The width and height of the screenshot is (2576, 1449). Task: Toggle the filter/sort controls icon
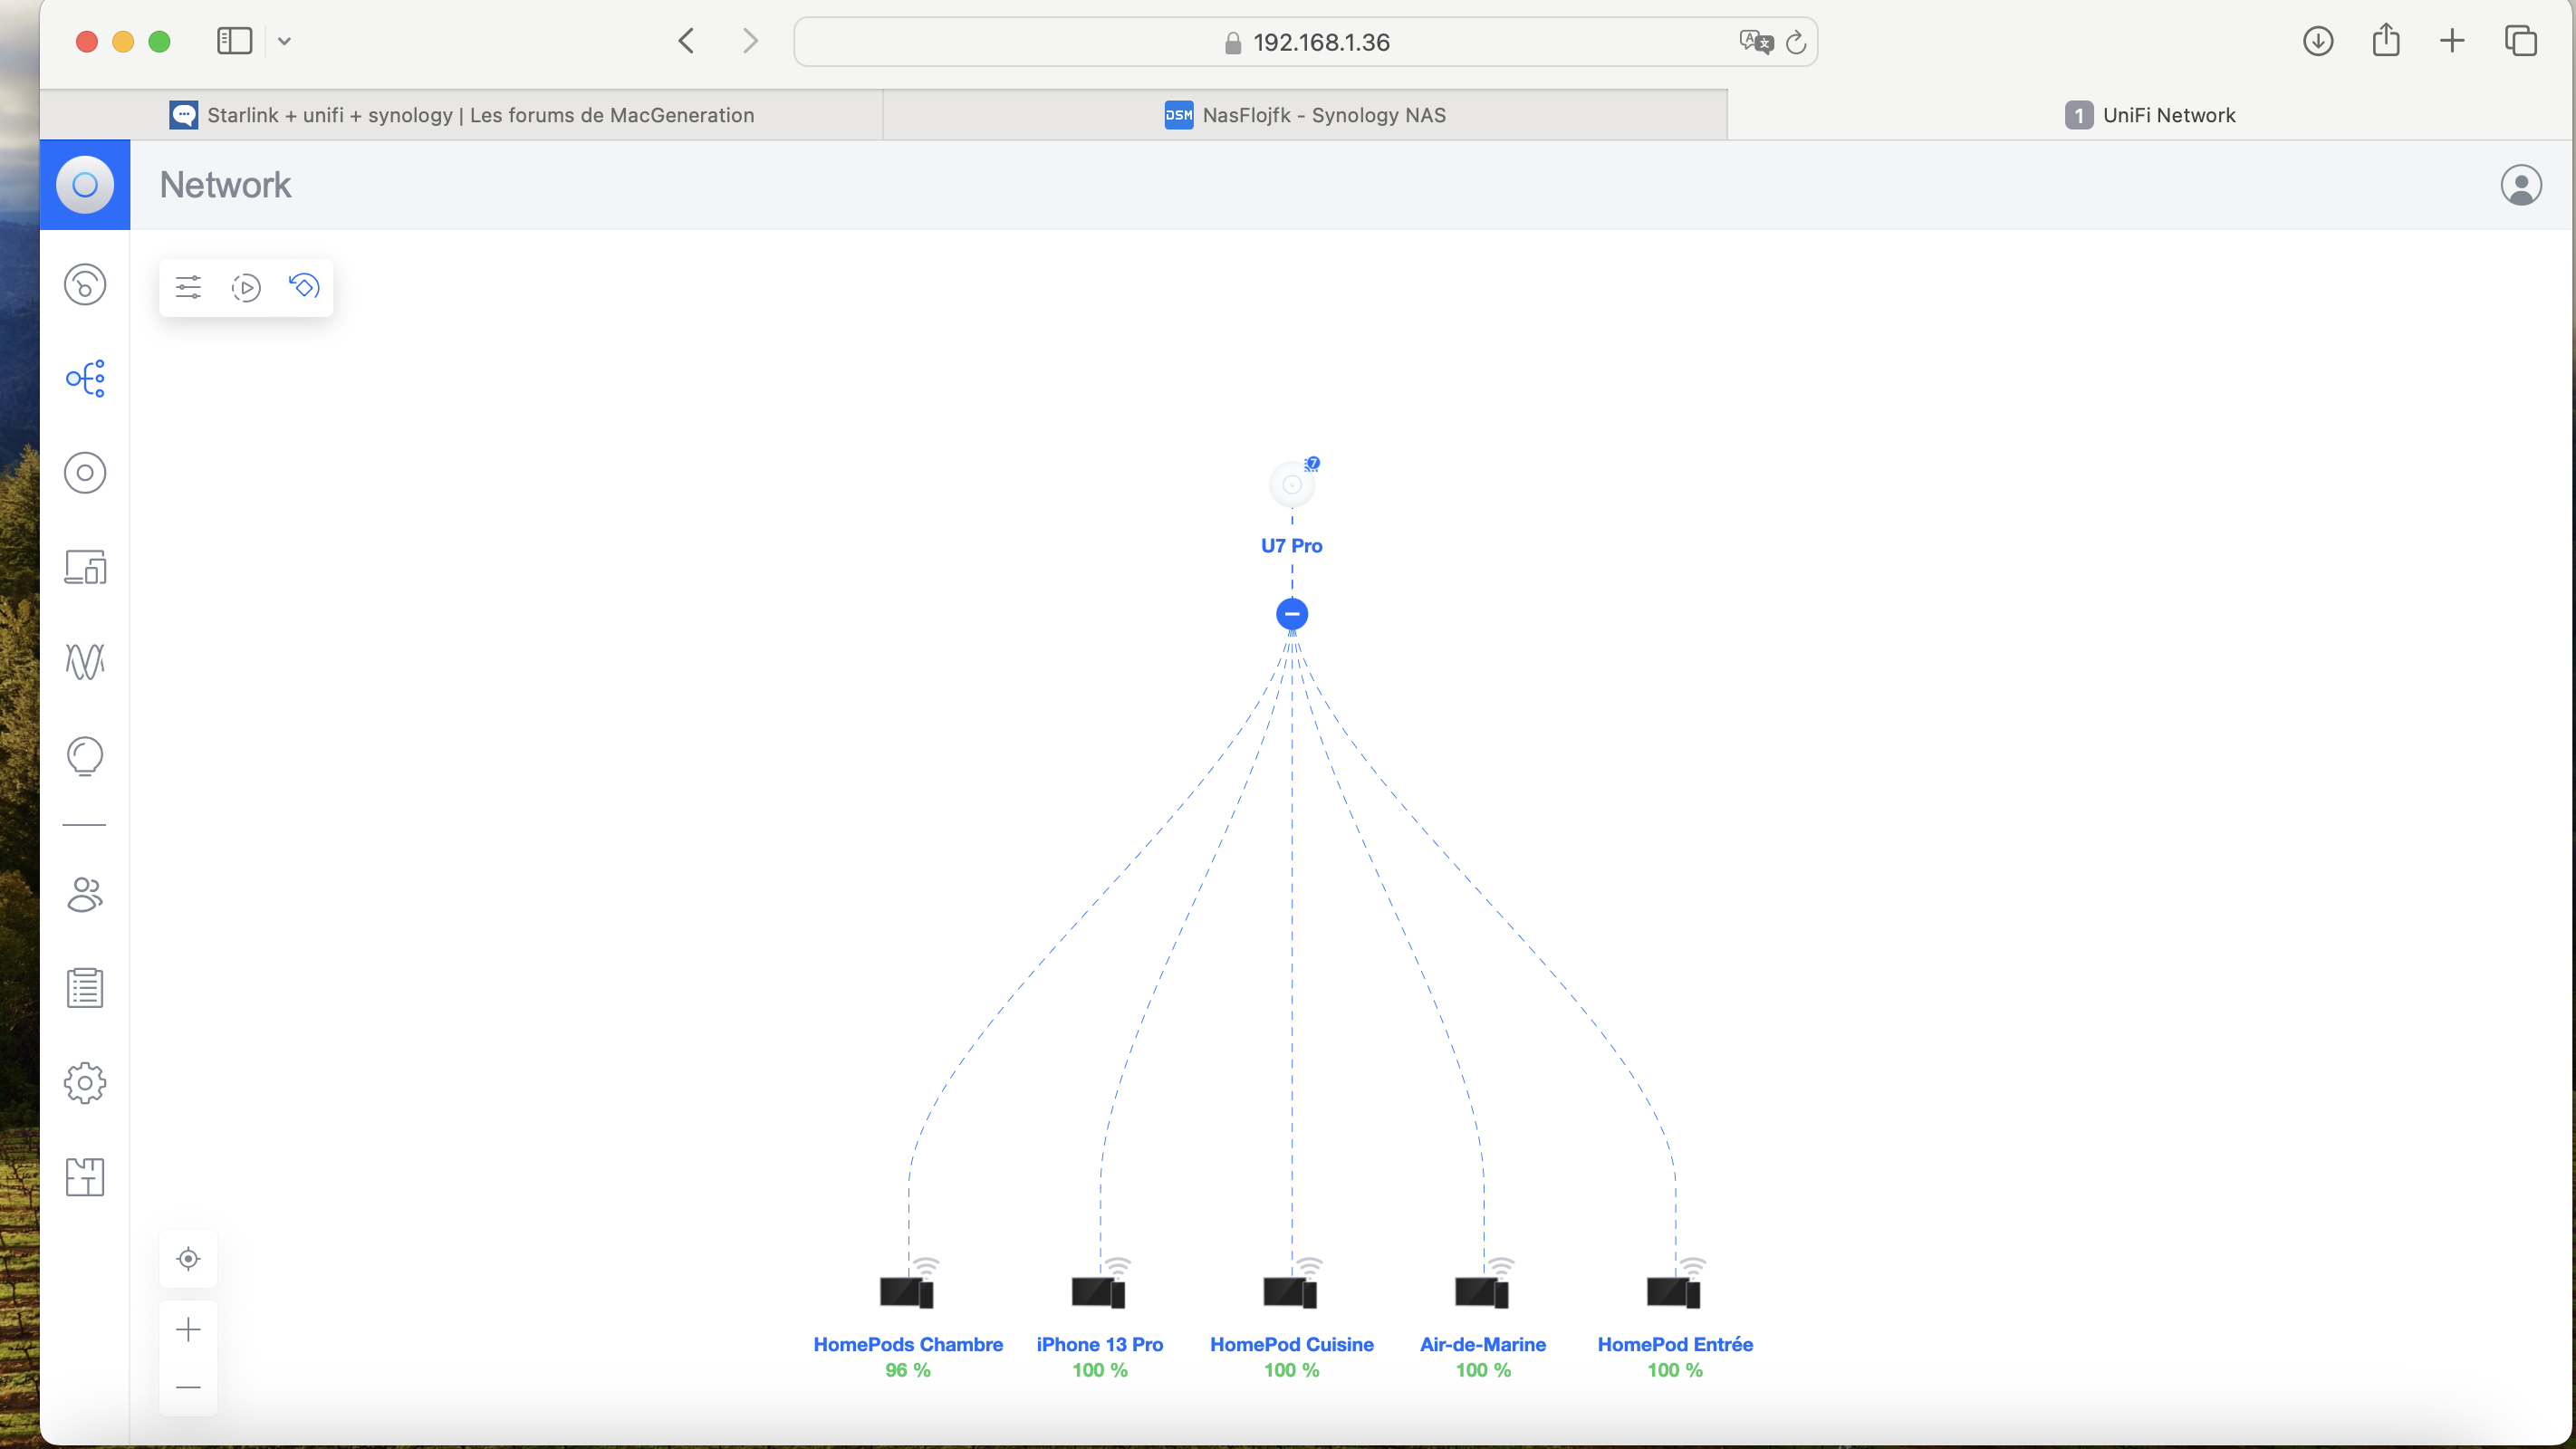[187, 286]
